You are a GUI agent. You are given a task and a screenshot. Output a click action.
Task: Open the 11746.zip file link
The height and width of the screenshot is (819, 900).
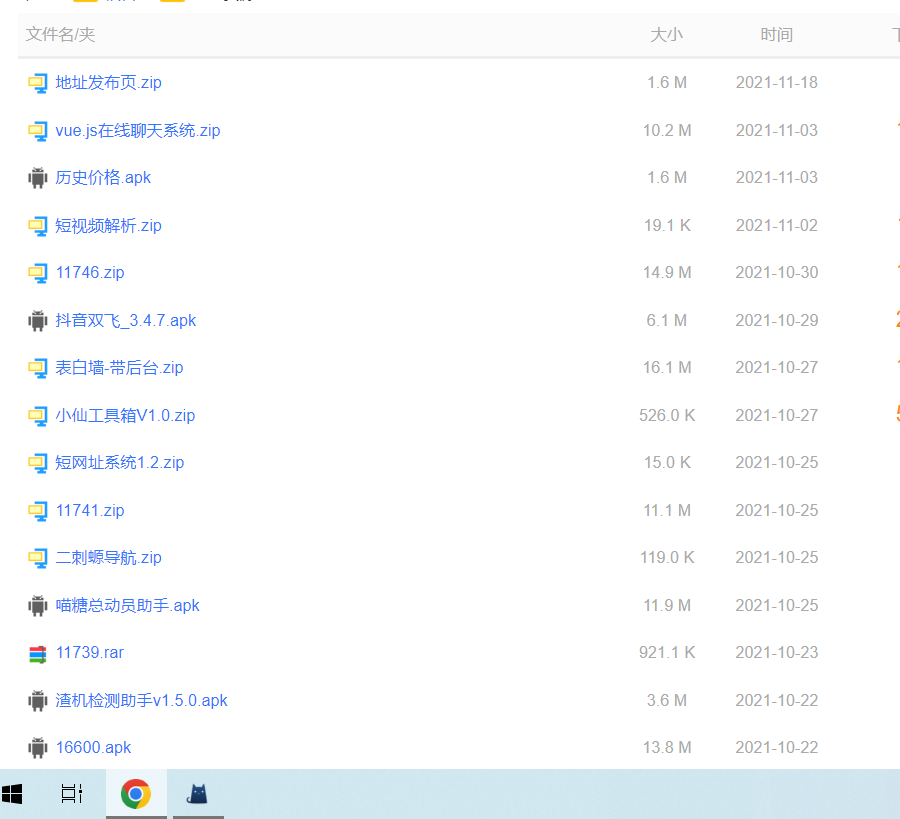coord(90,272)
